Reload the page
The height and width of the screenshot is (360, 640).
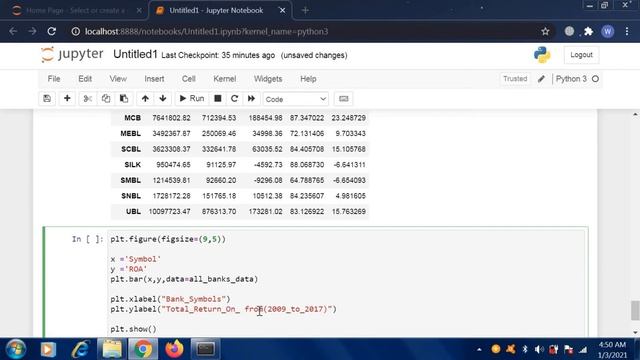pos(51,31)
